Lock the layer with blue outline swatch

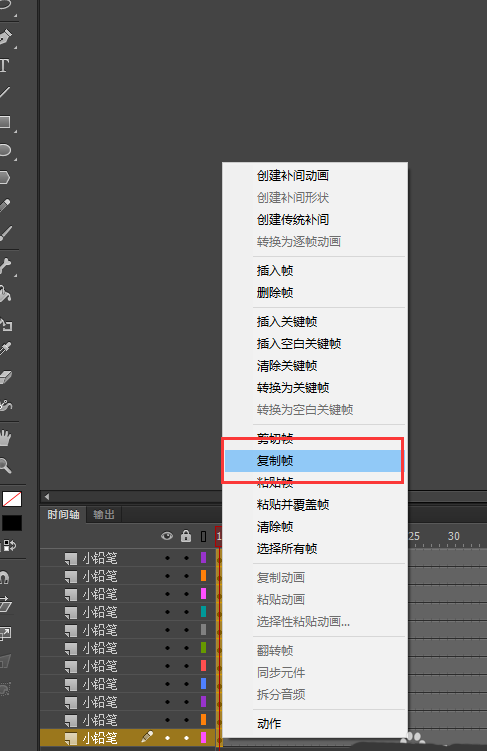tap(186, 684)
